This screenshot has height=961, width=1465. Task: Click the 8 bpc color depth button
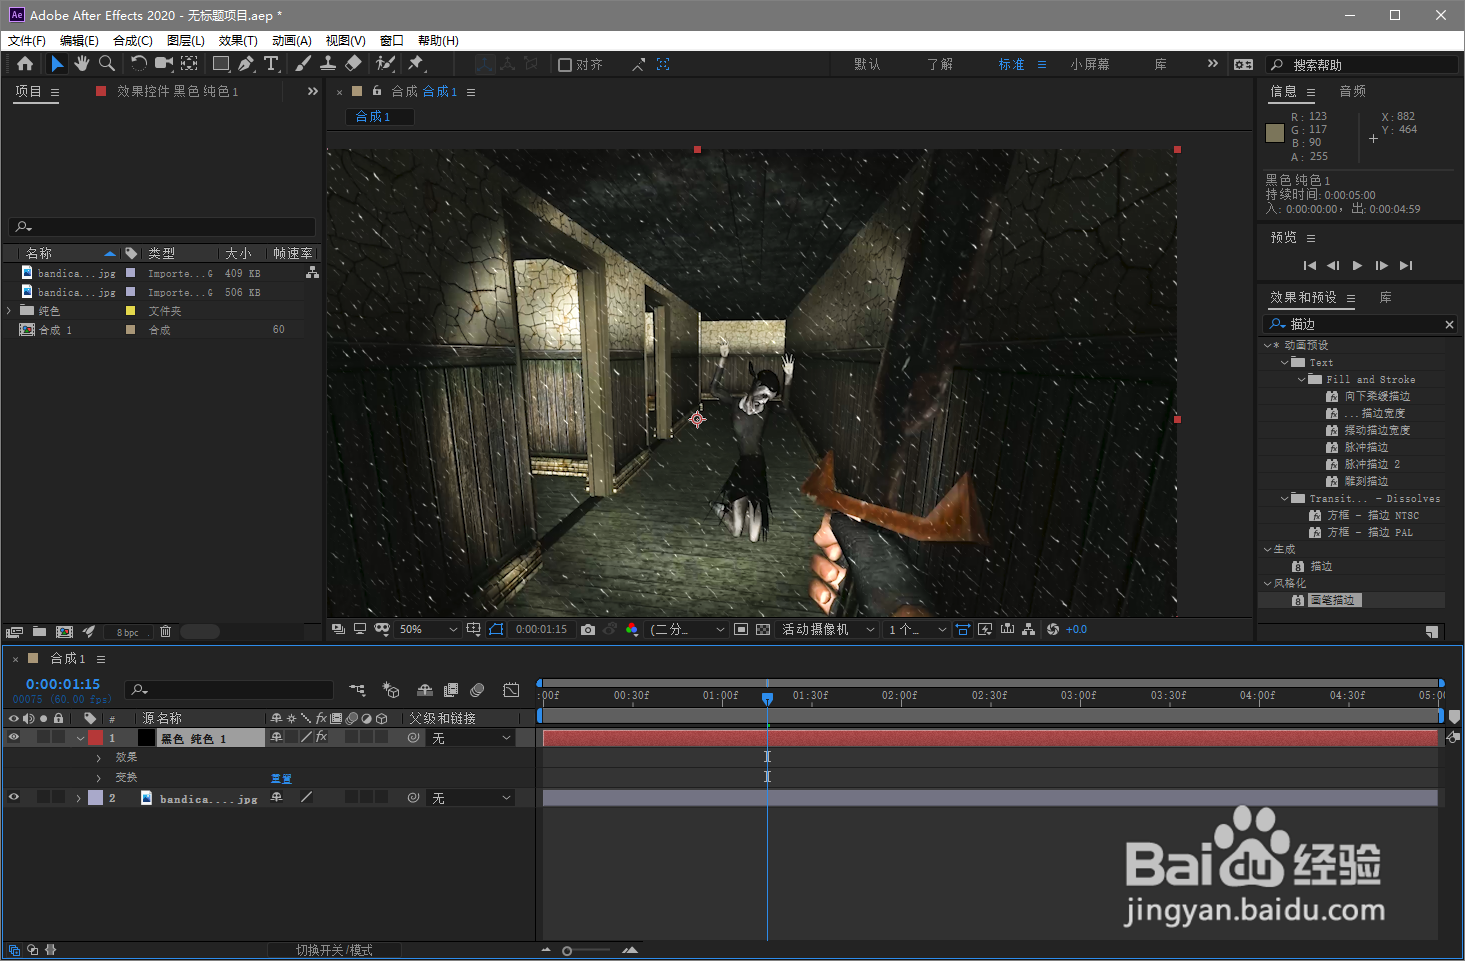point(128,632)
